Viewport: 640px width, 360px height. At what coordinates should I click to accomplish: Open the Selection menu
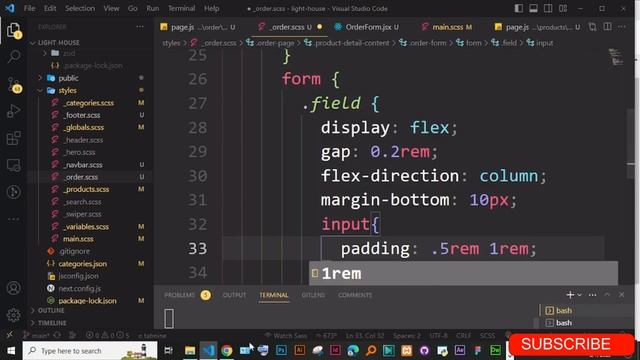coord(80,8)
